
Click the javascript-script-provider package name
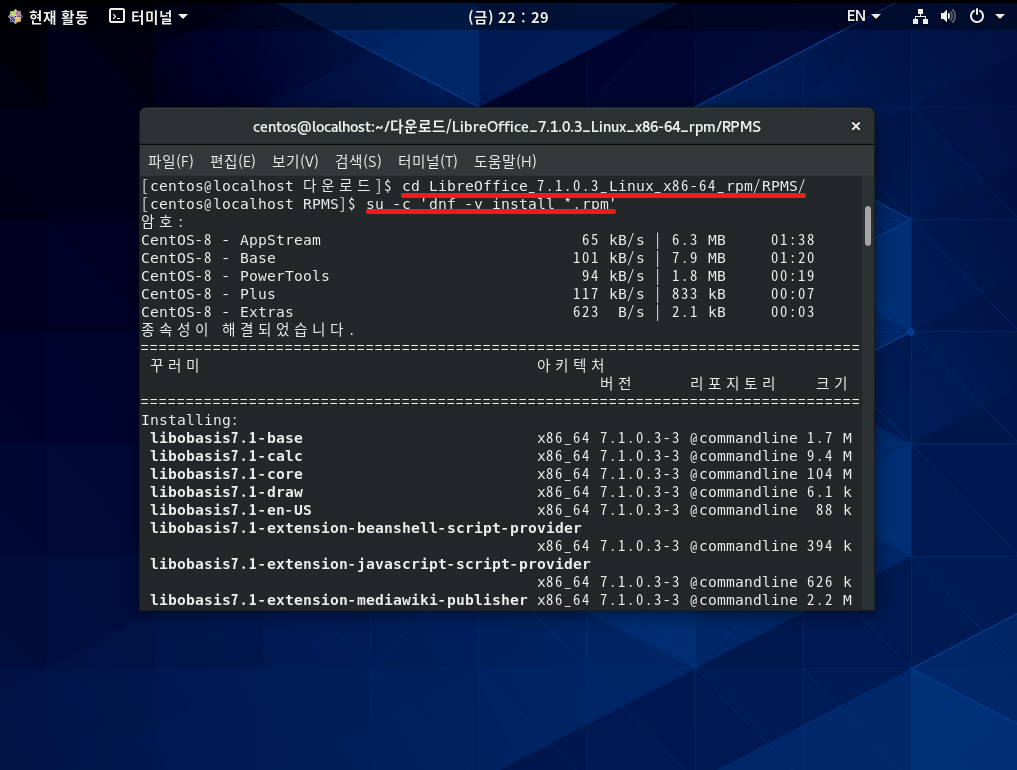pyautogui.click(x=370, y=564)
